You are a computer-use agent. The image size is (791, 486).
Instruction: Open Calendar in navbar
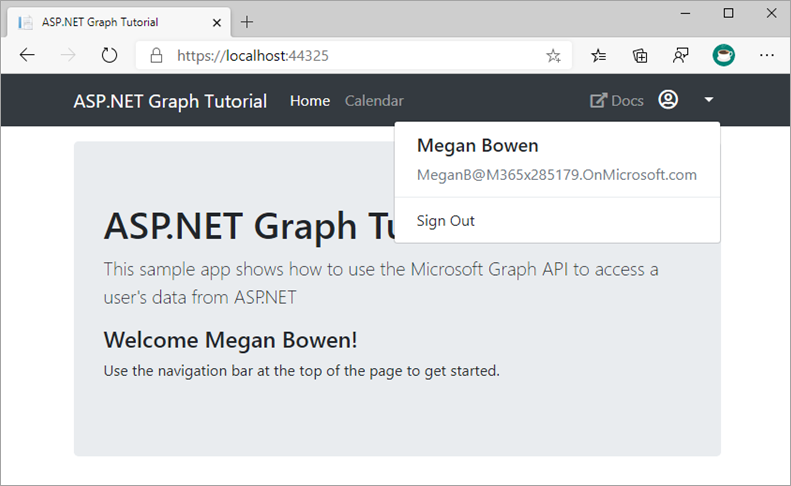tap(374, 101)
